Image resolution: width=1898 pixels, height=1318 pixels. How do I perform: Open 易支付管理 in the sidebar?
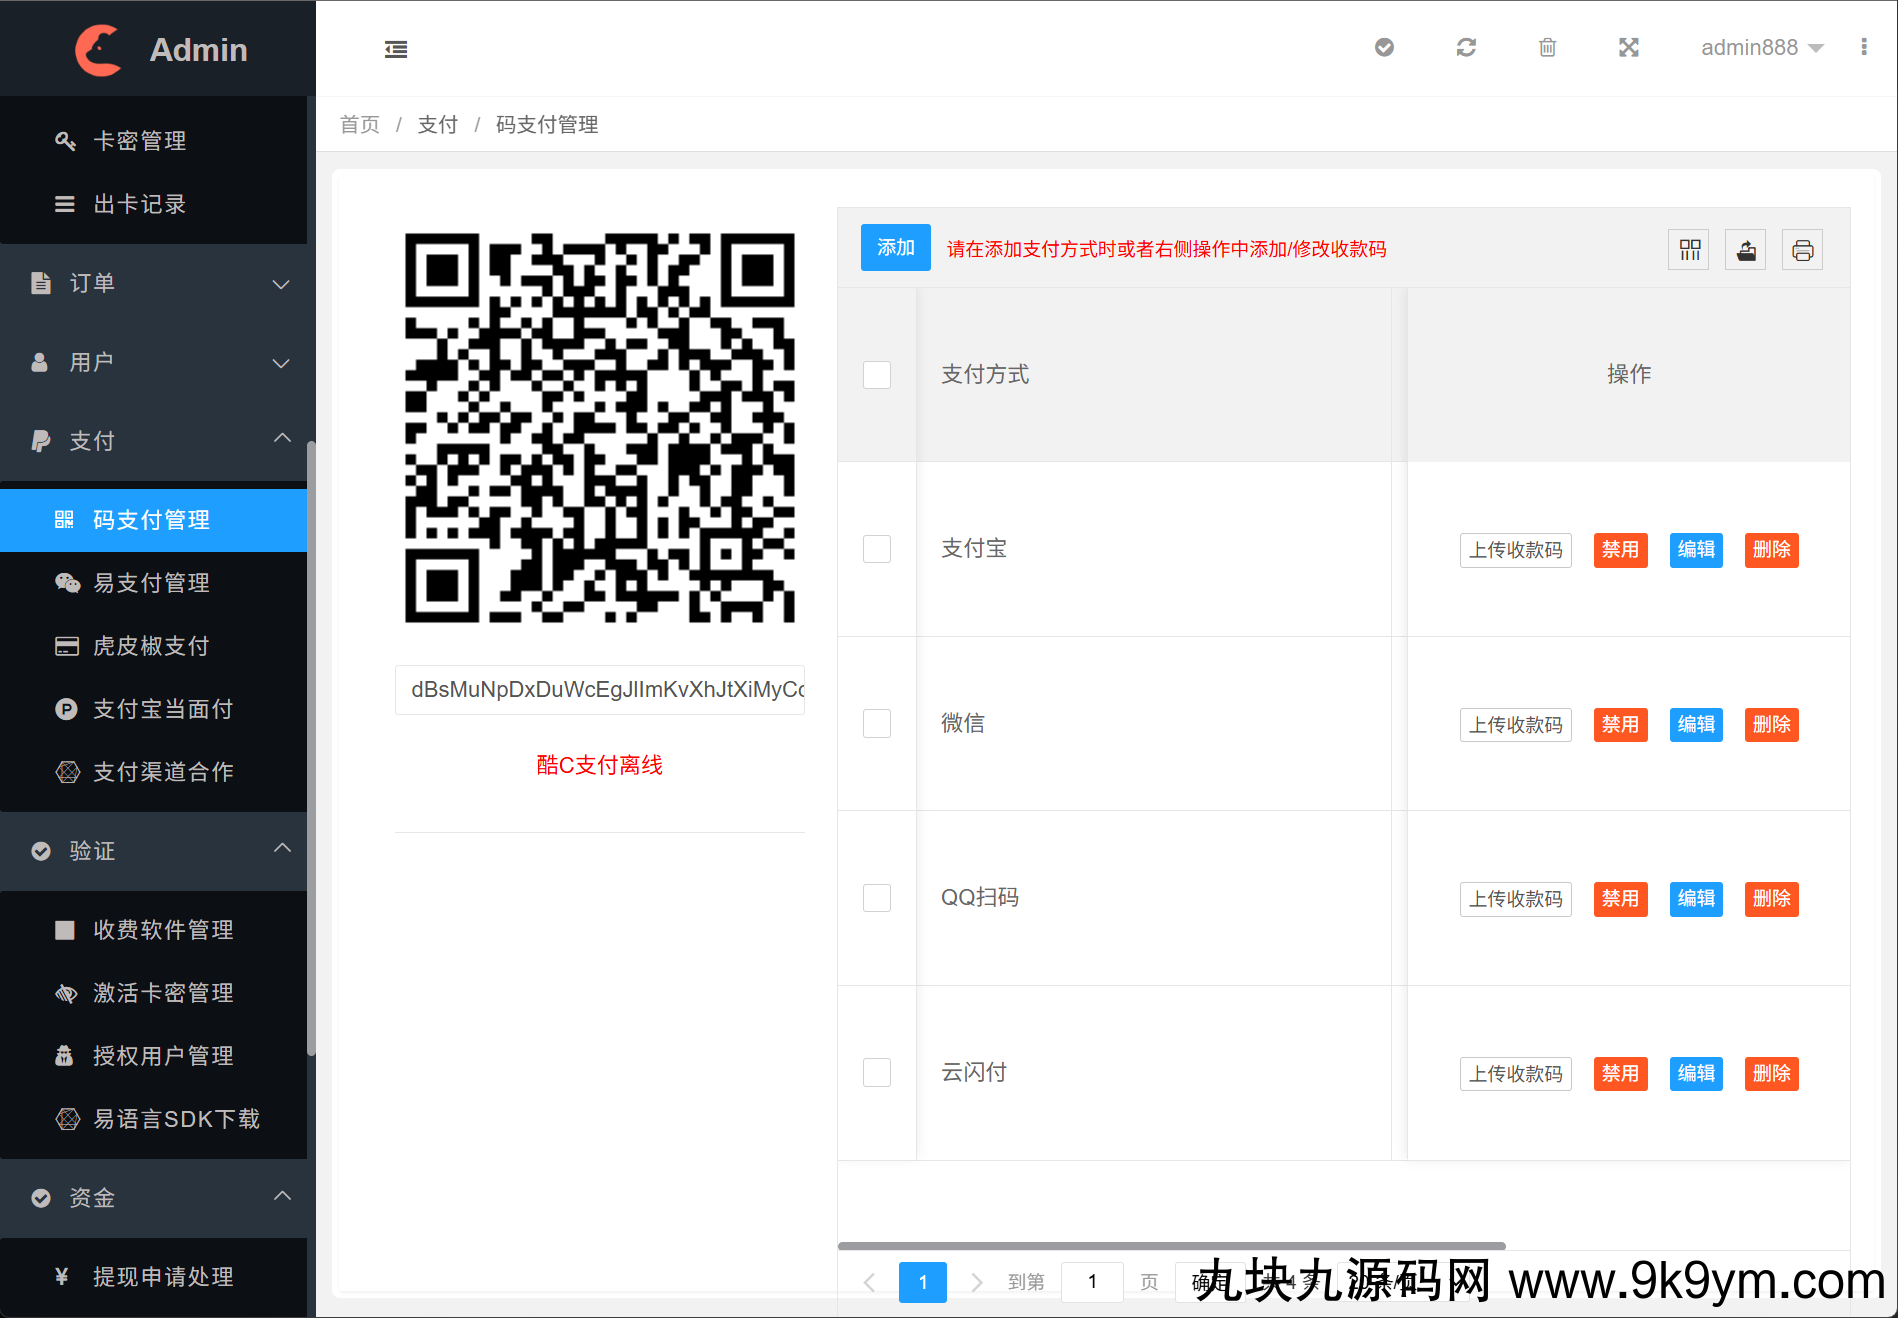(151, 583)
